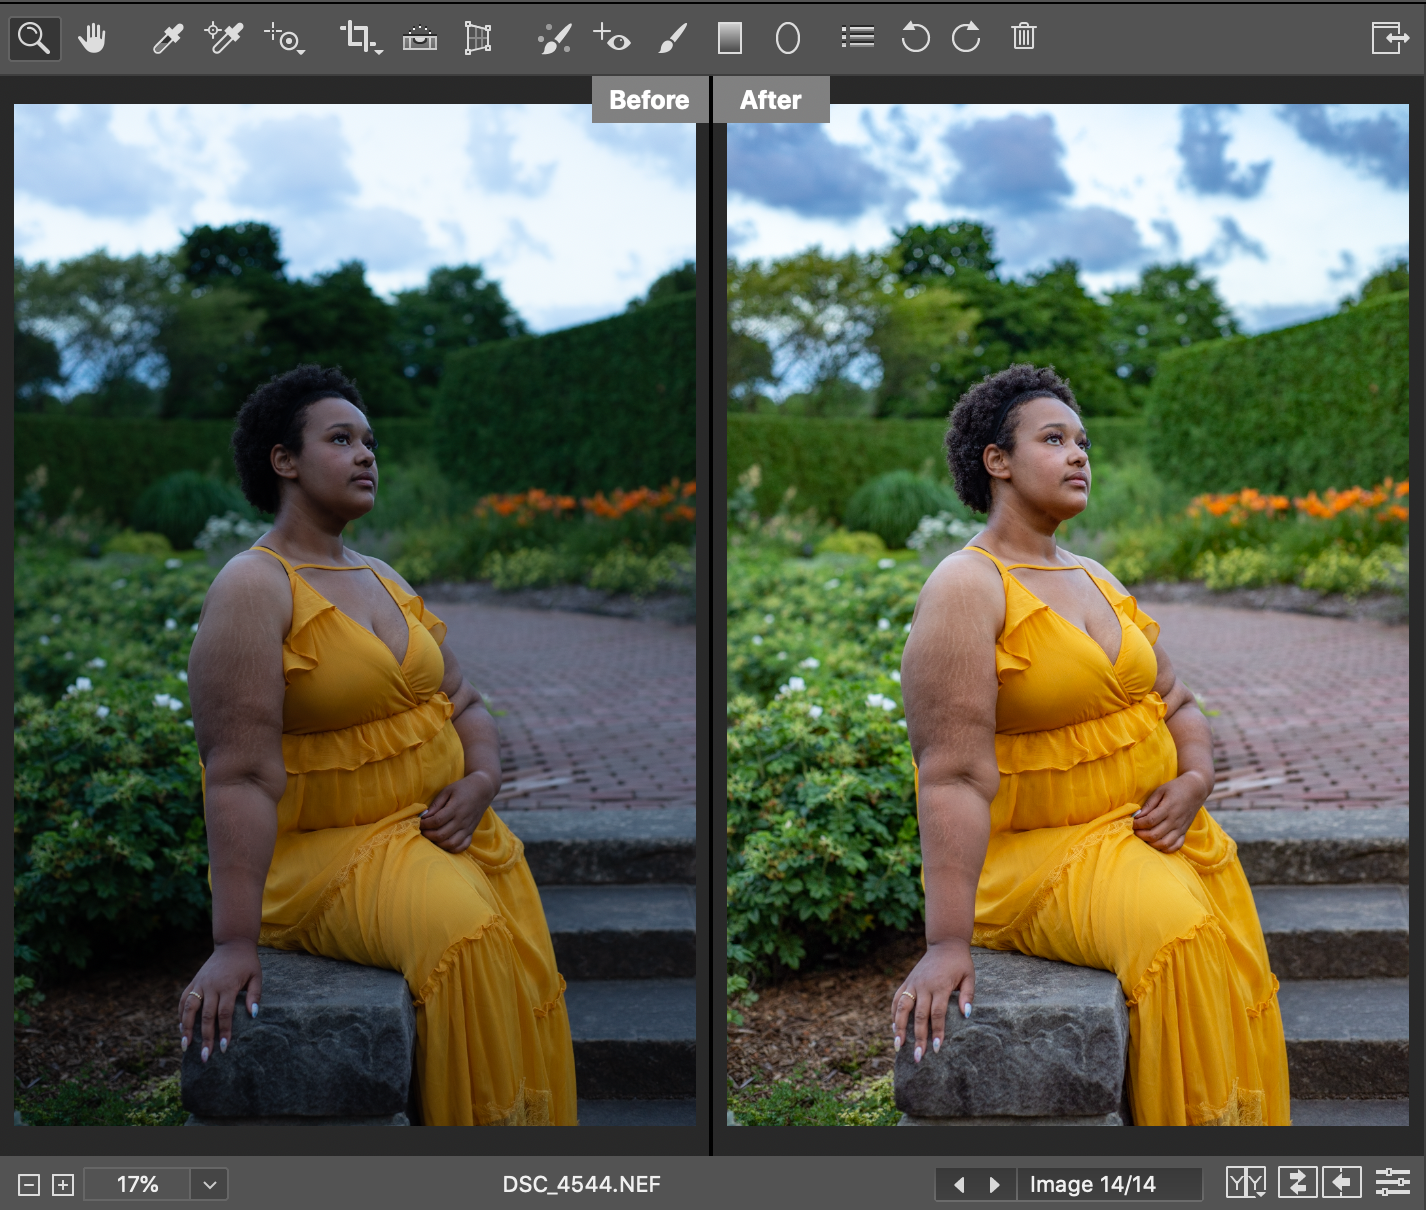The image size is (1426, 1210).
Task: Click the DSC_4544.NEF filename
Action: (x=581, y=1185)
